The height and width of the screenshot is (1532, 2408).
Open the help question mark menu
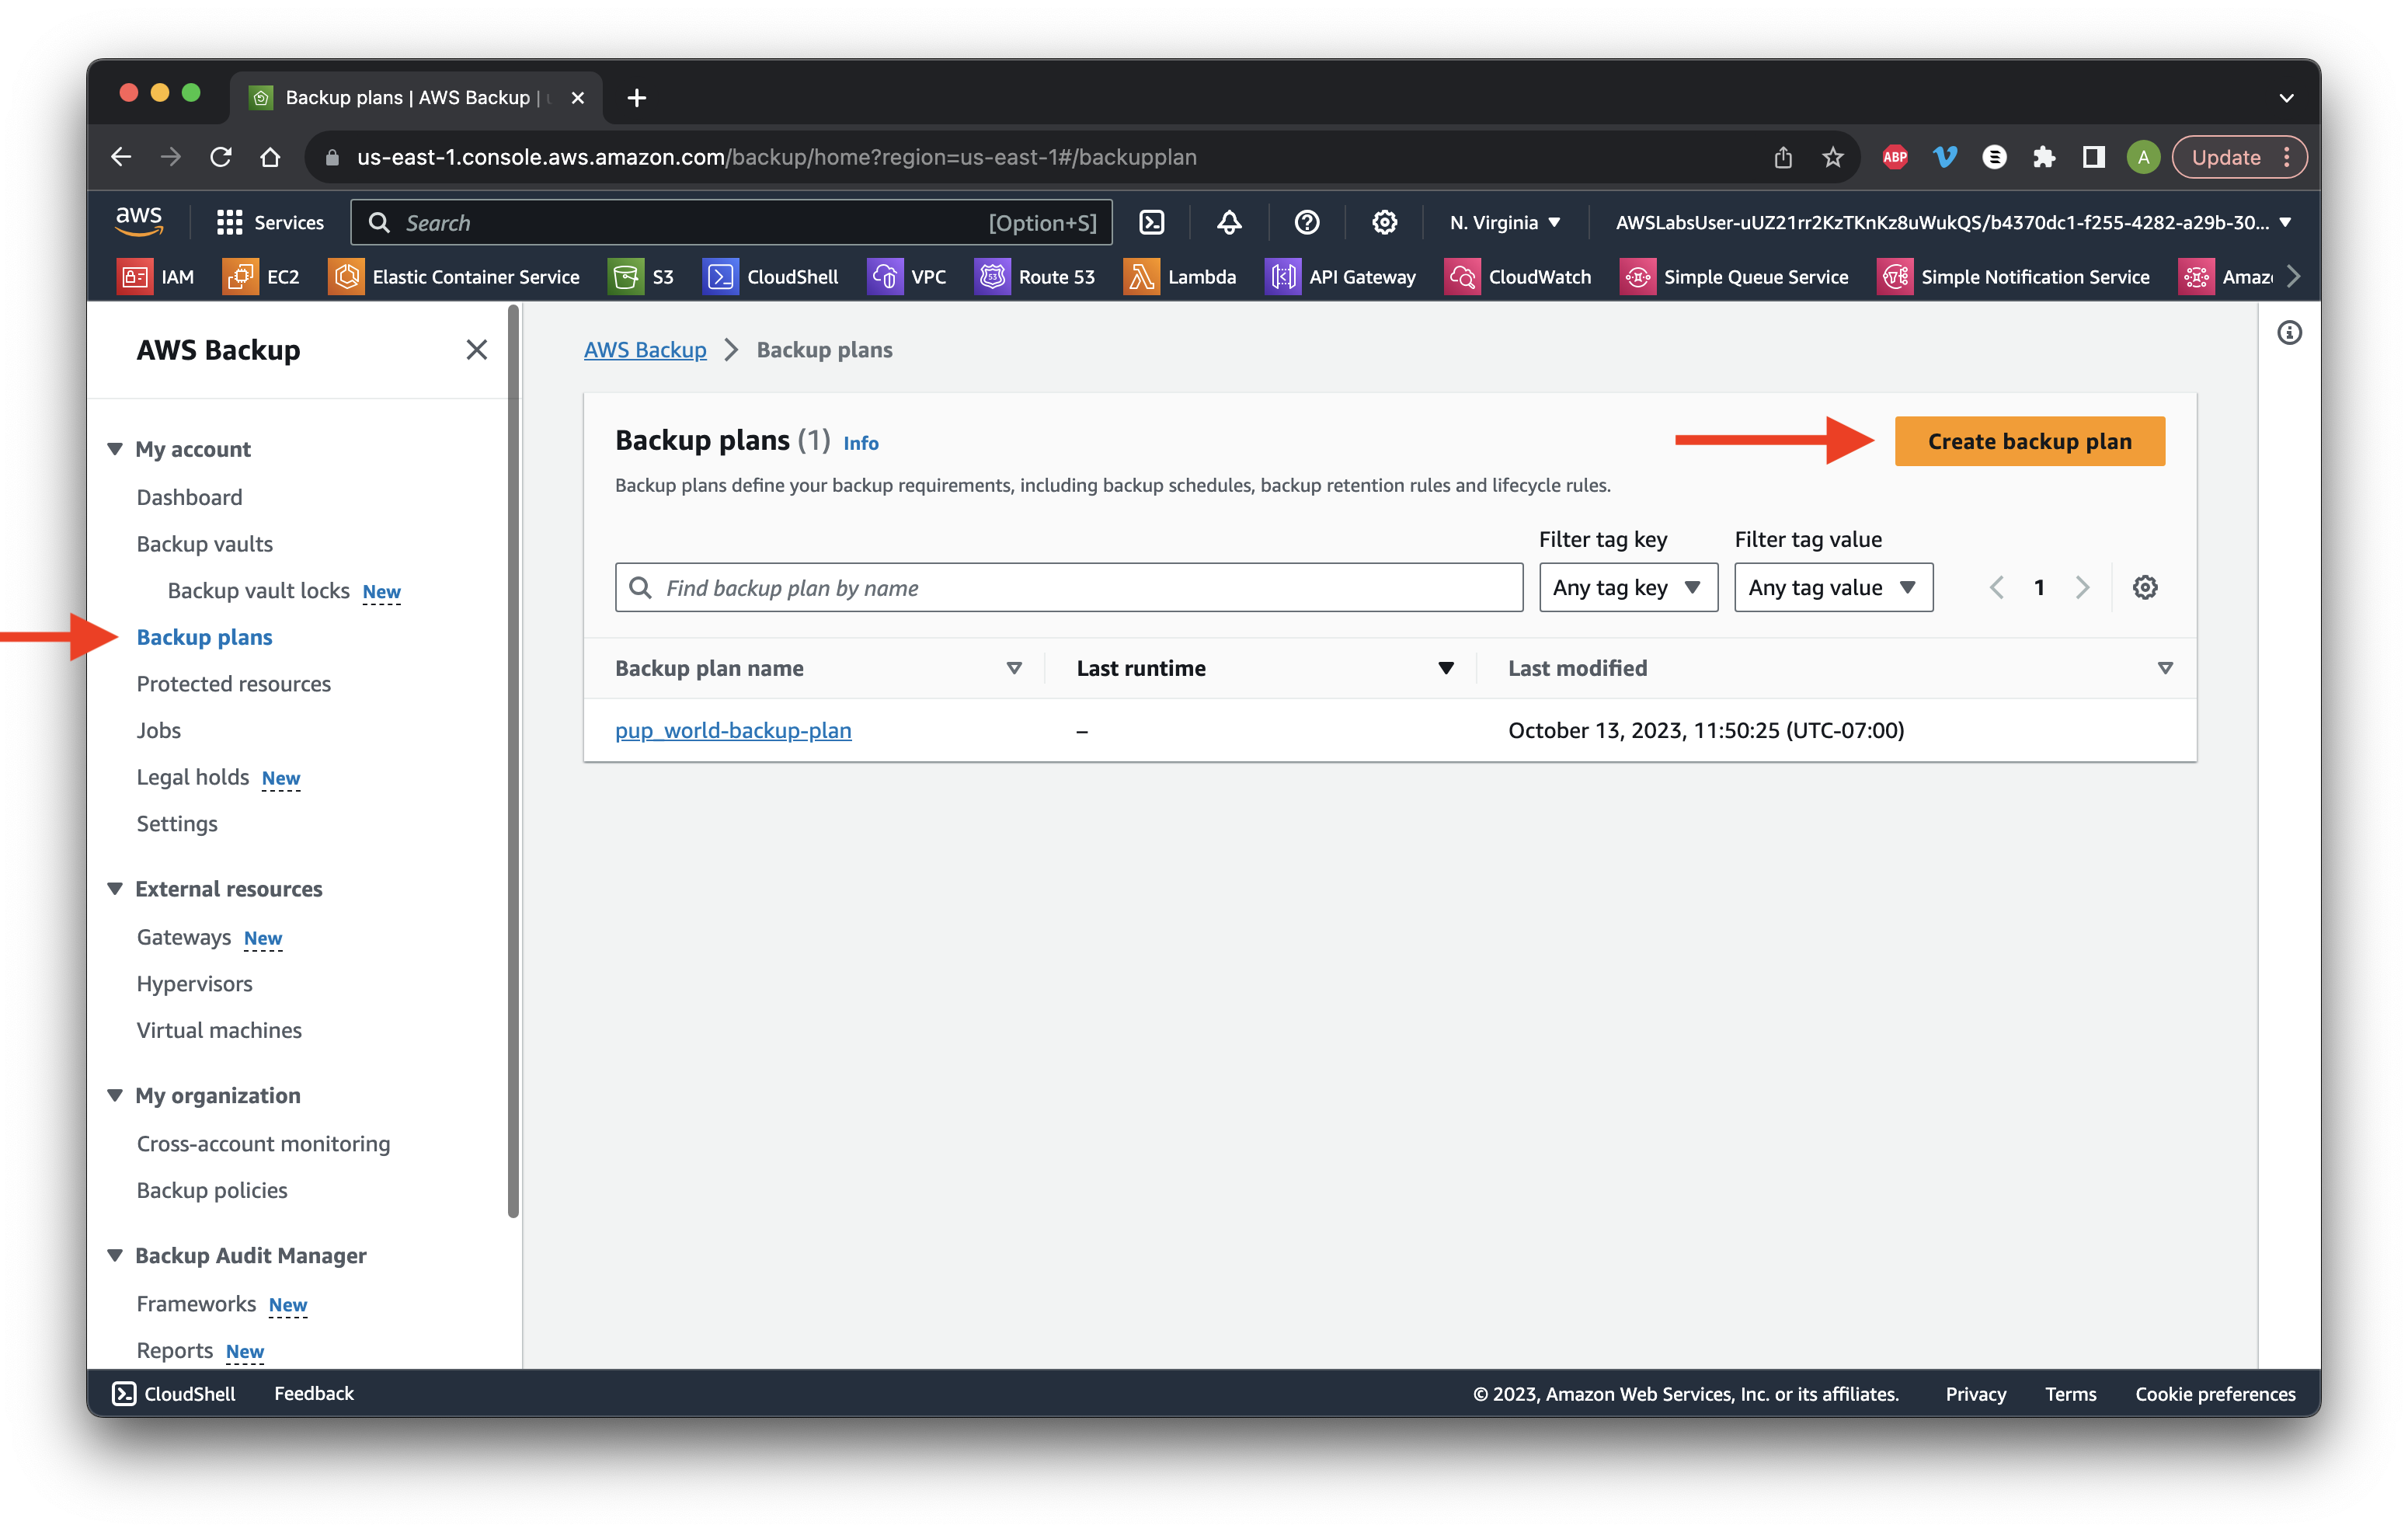click(x=1307, y=222)
